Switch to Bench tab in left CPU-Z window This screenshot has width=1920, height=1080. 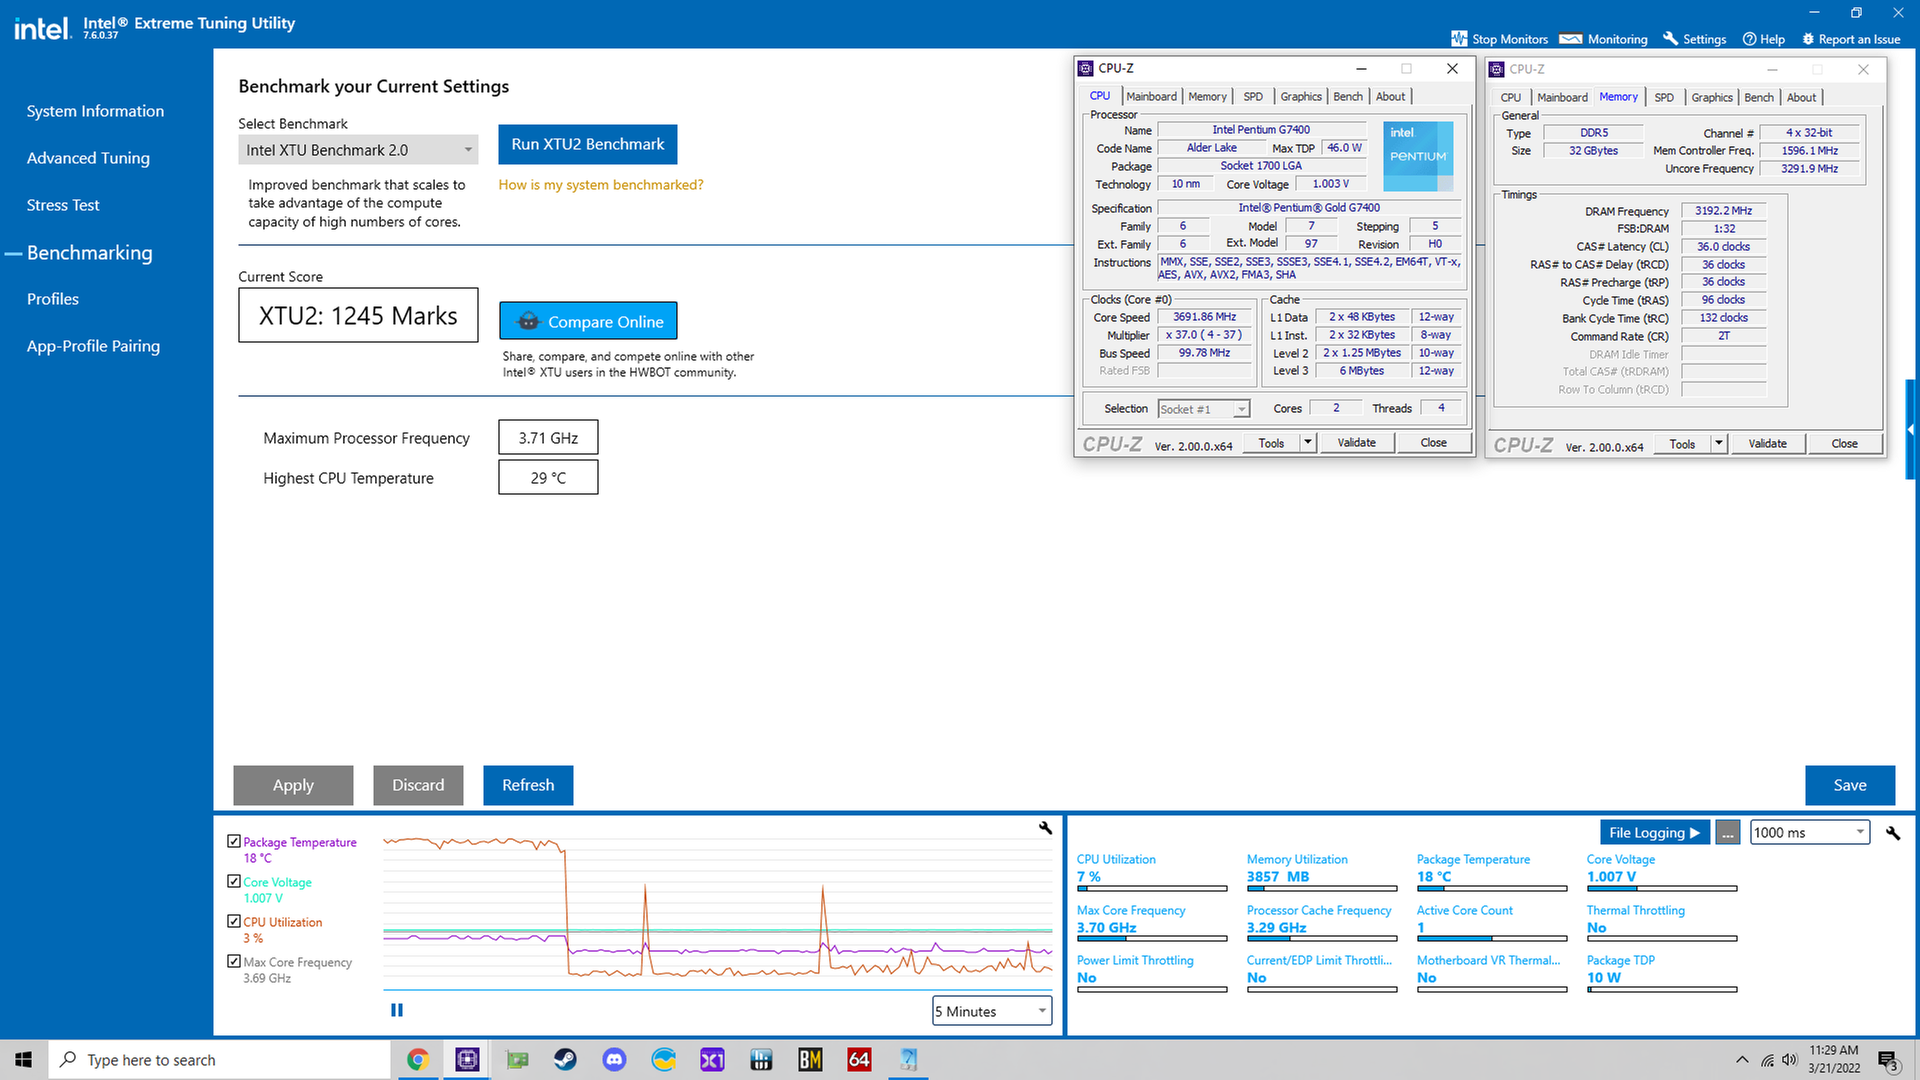coord(1348,96)
